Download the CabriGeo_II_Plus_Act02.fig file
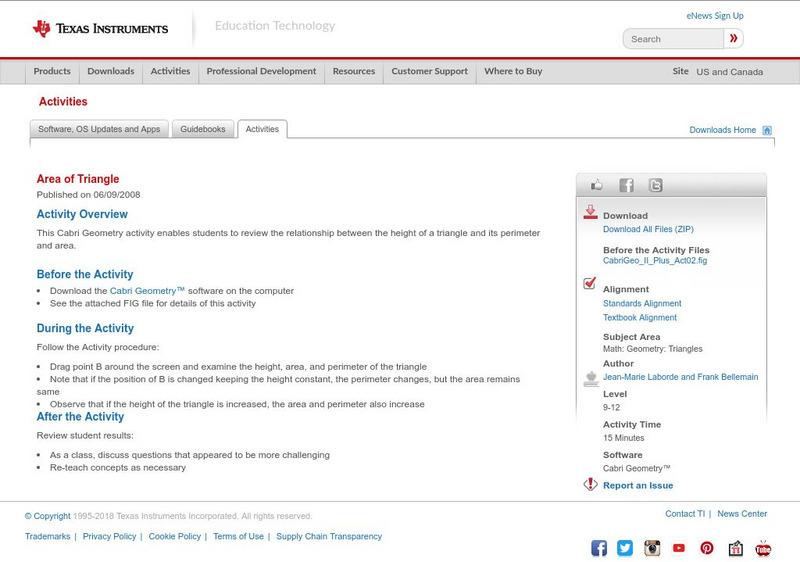This screenshot has width=800, height=562. tap(655, 261)
